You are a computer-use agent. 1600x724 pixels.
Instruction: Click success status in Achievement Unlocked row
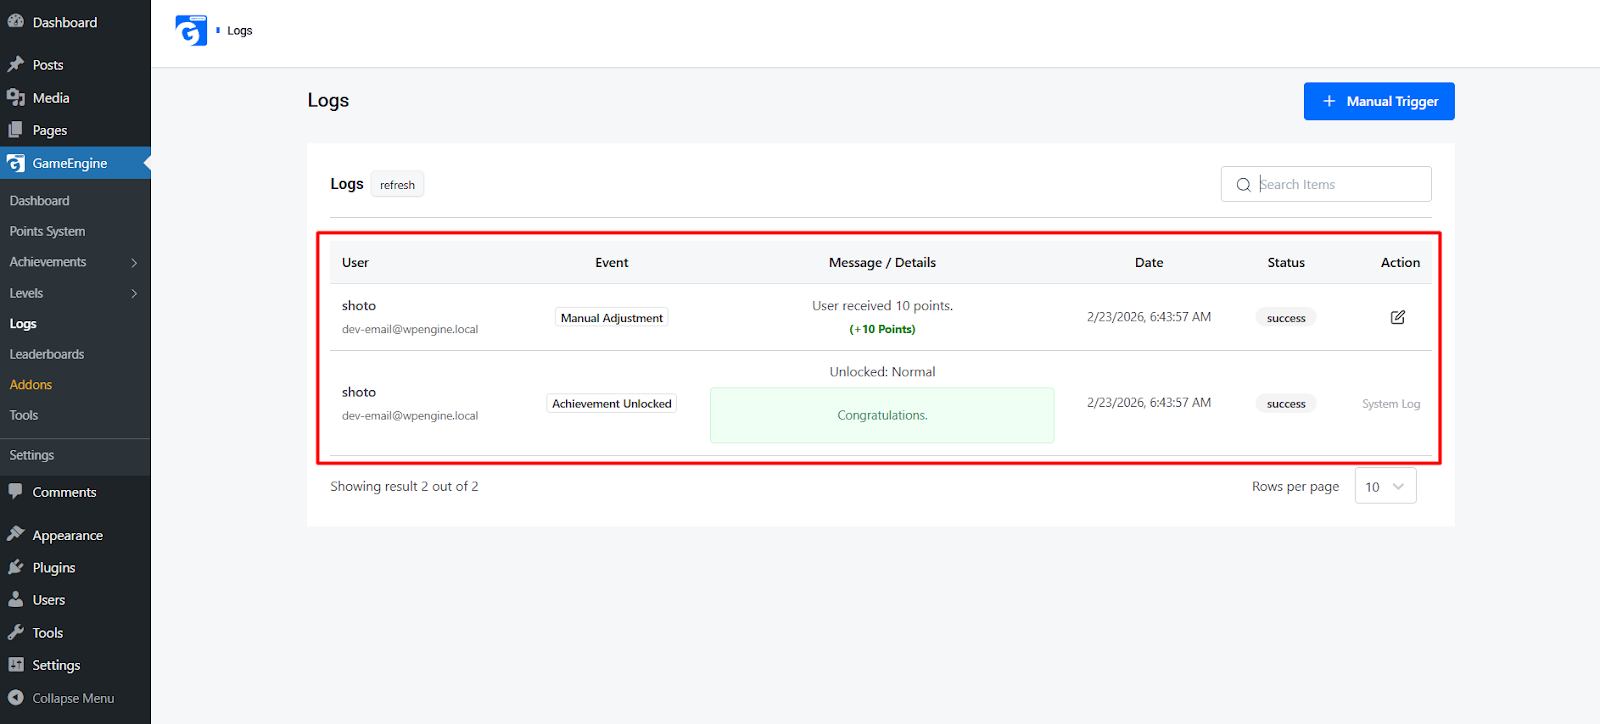click(1286, 404)
